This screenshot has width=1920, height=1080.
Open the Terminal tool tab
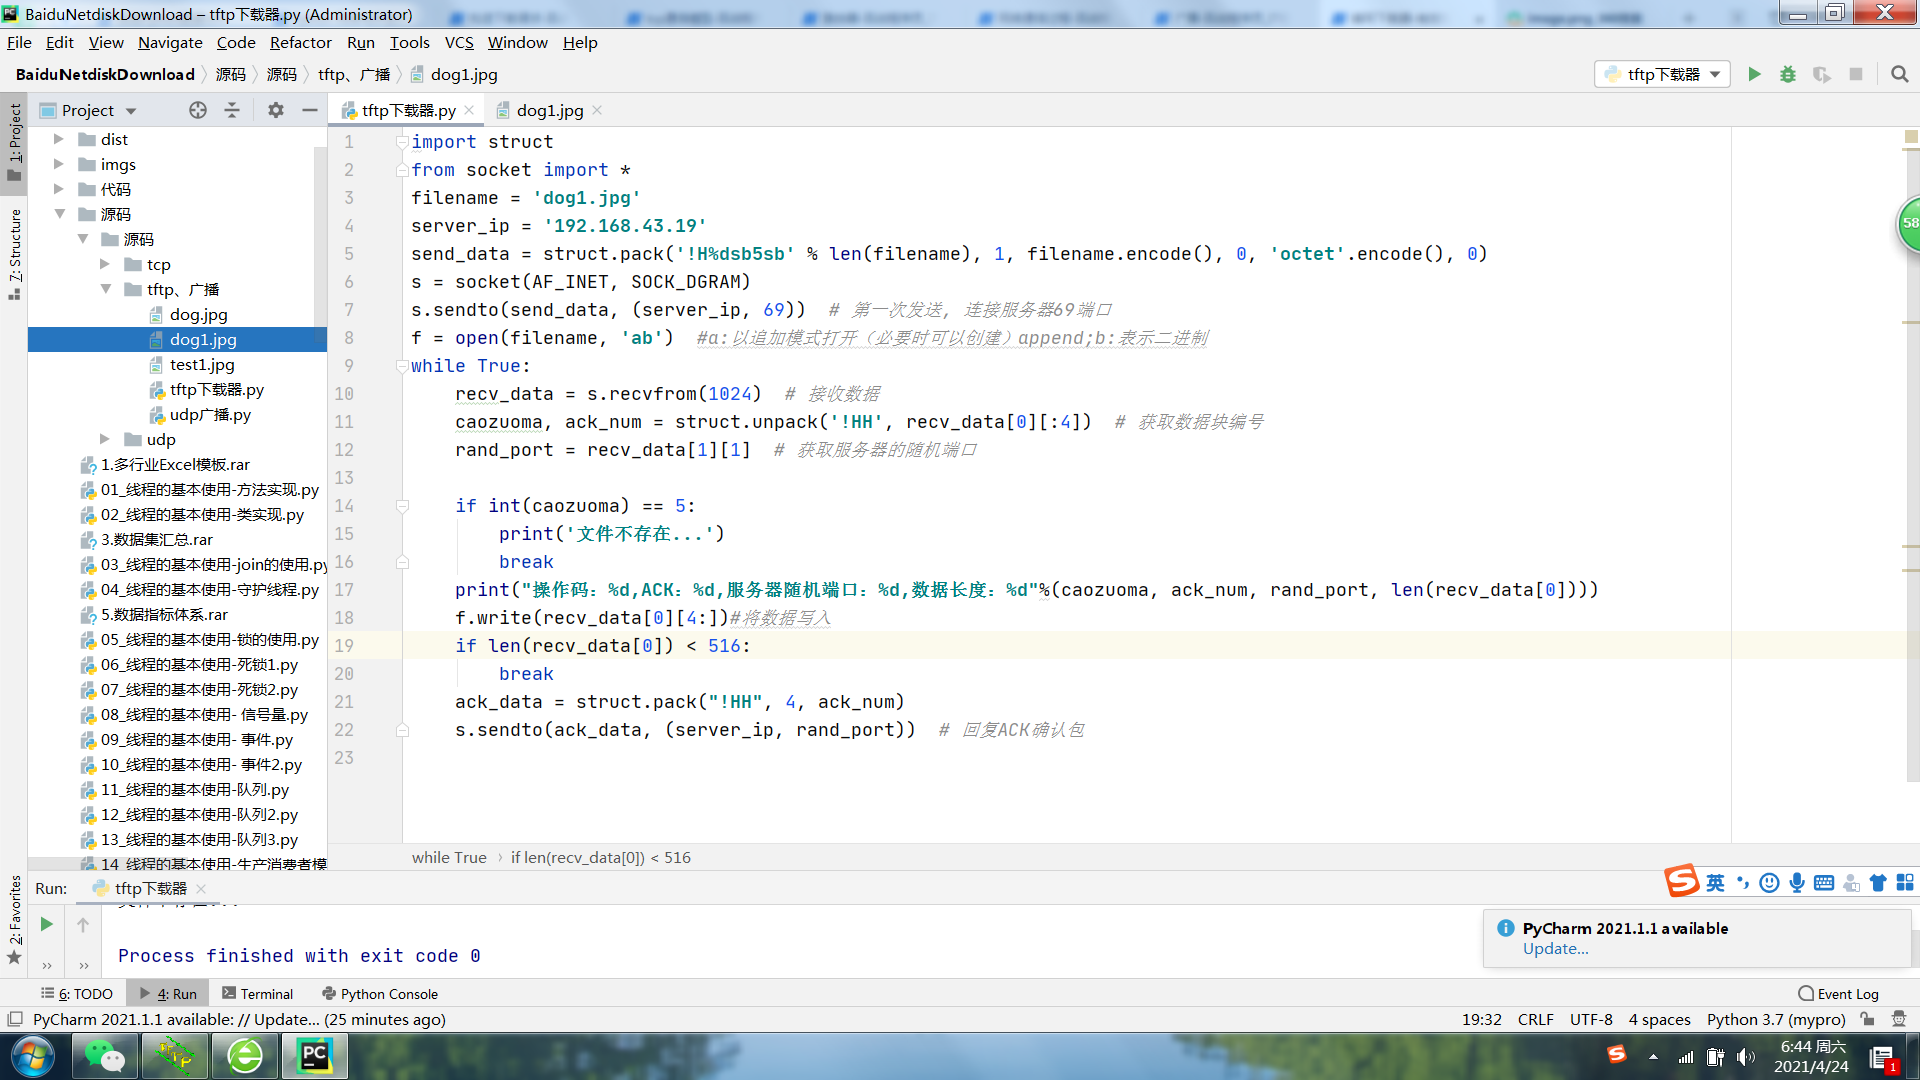[x=257, y=993]
